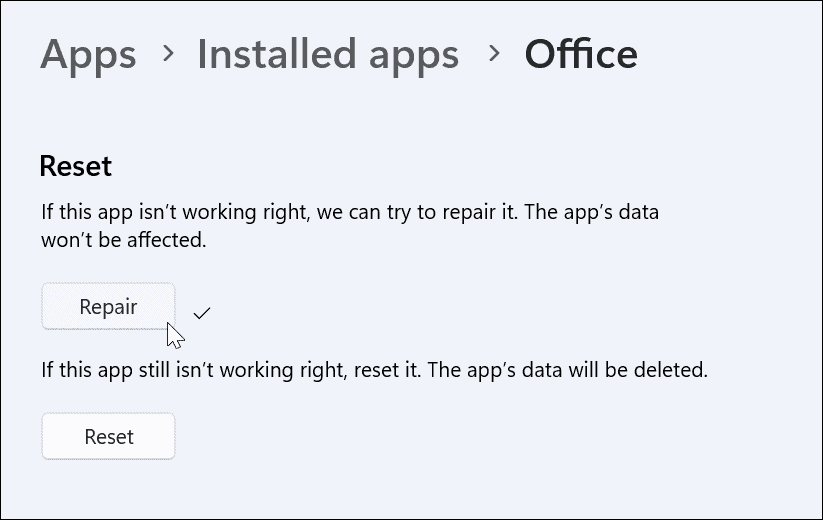Click the first breadcrumb separator arrow
823x520 pixels.
(x=167, y=54)
